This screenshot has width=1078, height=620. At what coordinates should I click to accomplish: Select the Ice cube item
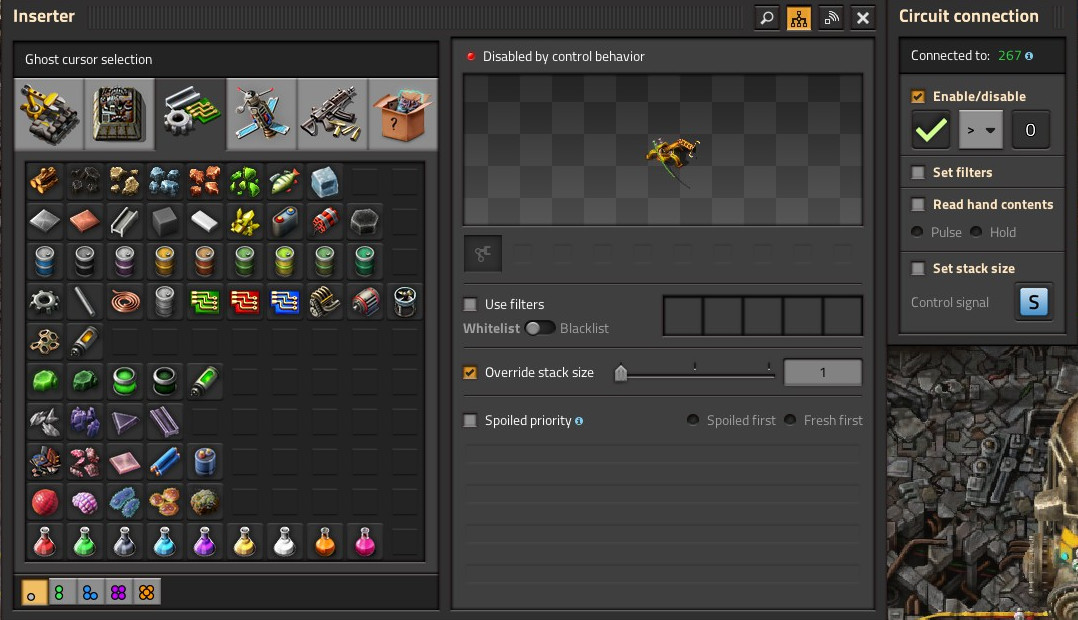tap(324, 181)
